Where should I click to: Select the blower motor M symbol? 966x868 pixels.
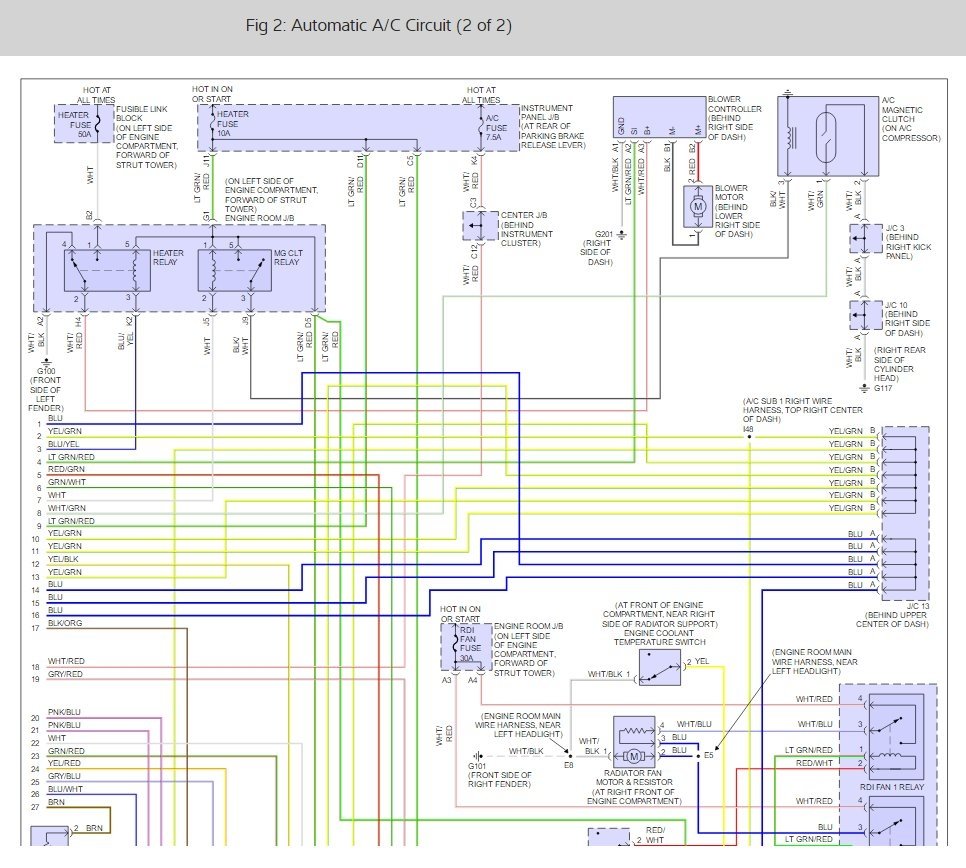(697, 206)
